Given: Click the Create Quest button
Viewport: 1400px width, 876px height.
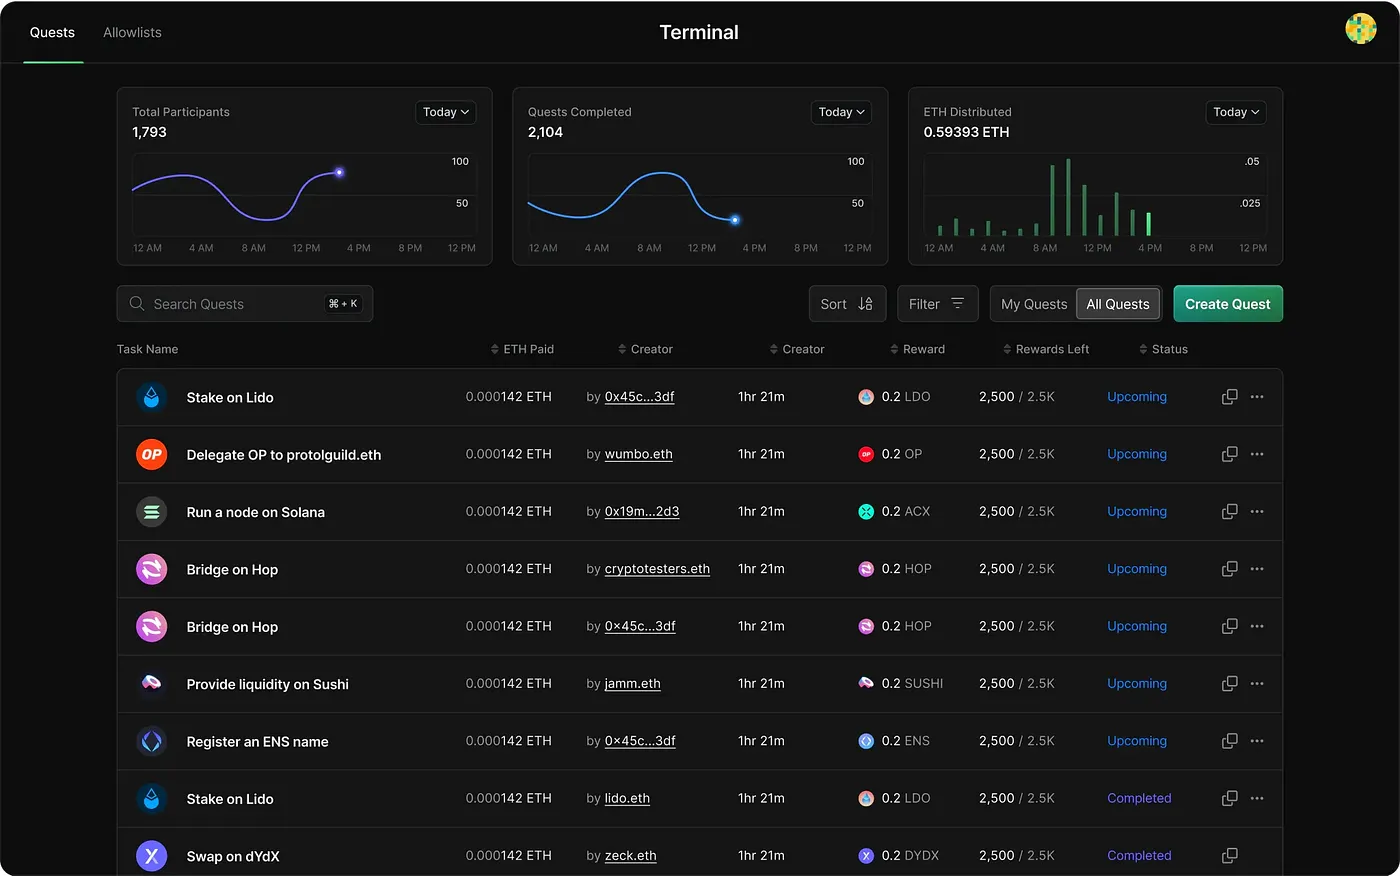Looking at the screenshot, I should coord(1228,304).
